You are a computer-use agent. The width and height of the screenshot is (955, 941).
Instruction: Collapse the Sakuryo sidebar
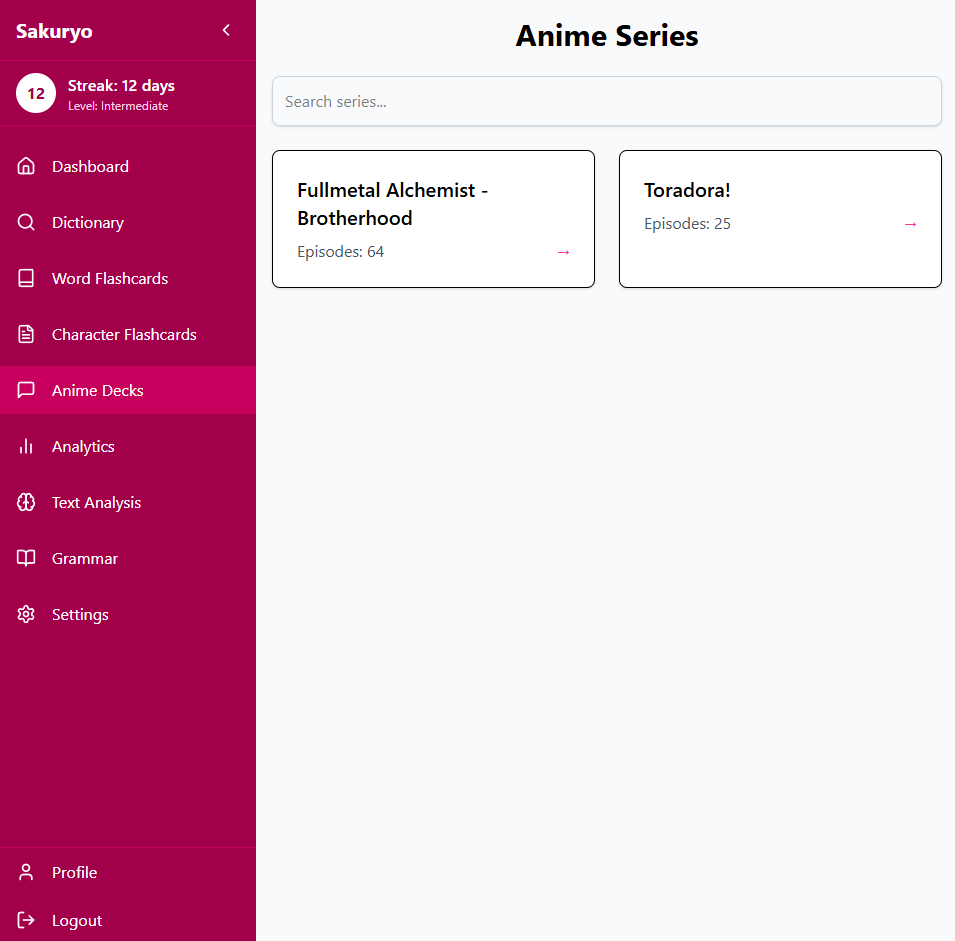click(x=226, y=30)
